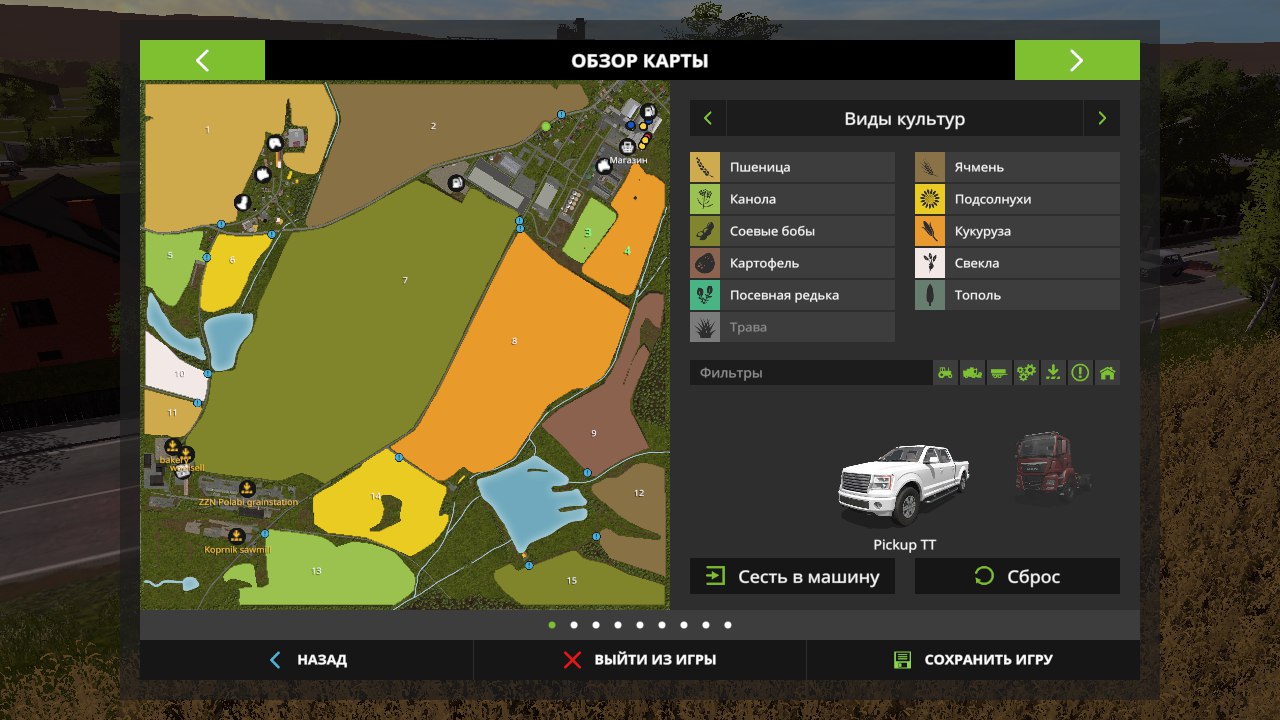
Task: Open next menu page with right arrow
Action: 1076,60
